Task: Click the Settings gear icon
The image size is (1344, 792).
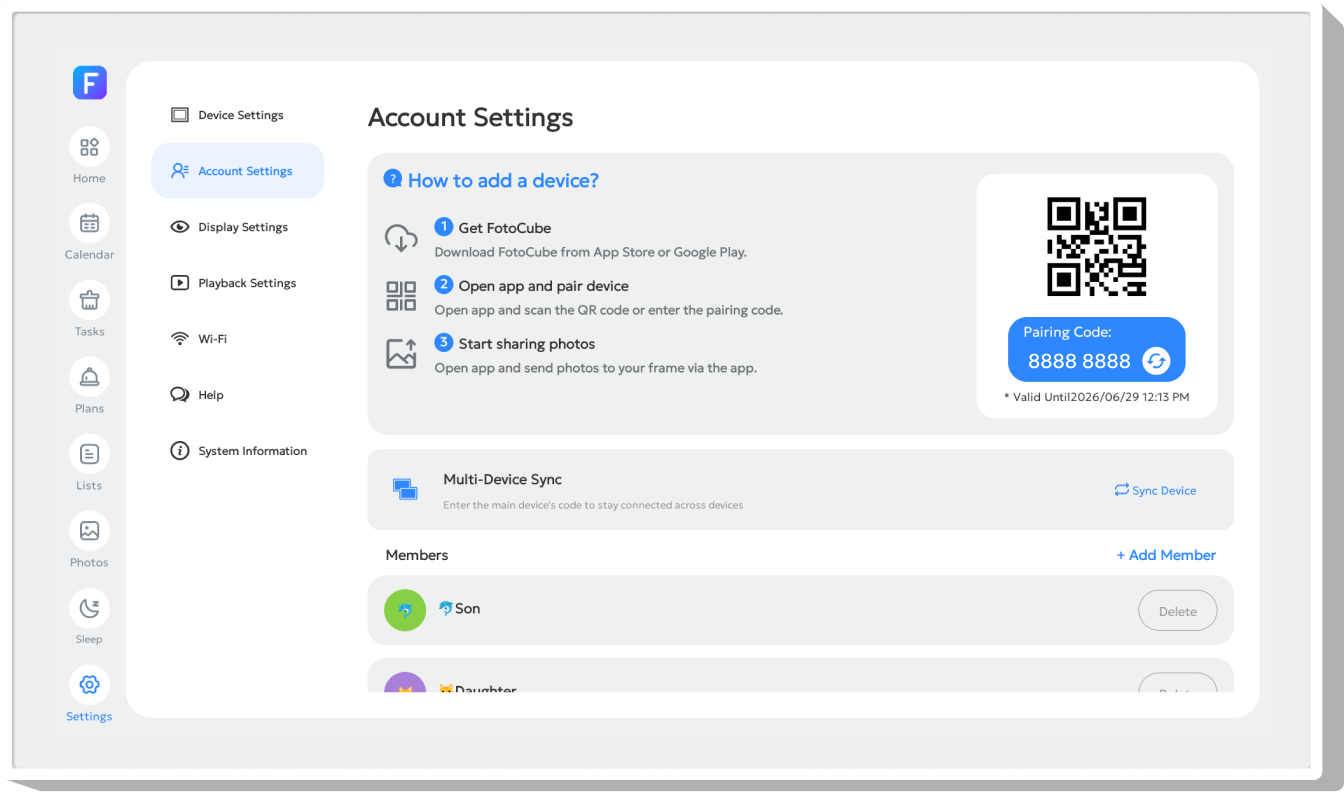Action: tap(89, 685)
